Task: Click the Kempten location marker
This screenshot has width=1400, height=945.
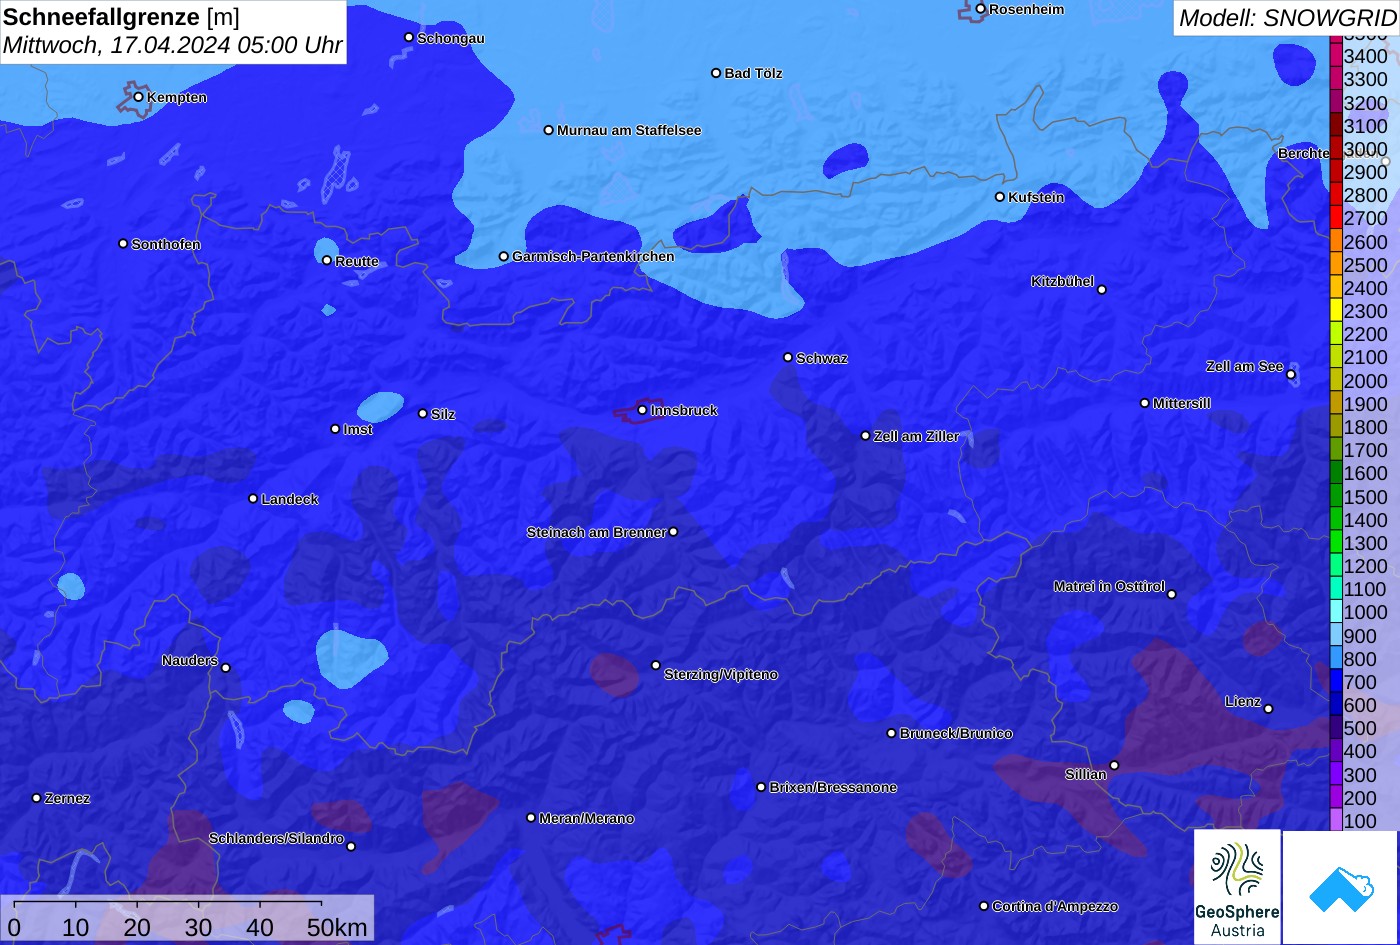Action: coord(139,97)
